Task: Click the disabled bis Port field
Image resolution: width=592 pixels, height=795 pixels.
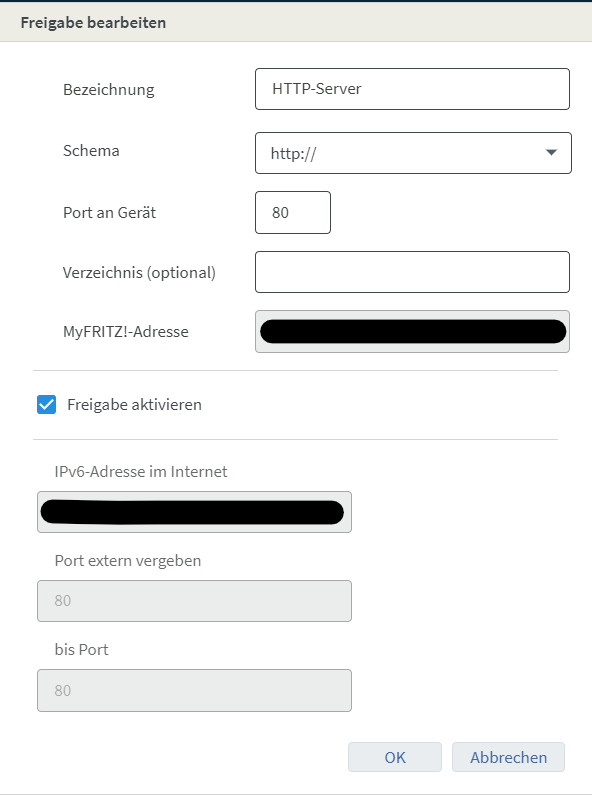Action: 194,691
